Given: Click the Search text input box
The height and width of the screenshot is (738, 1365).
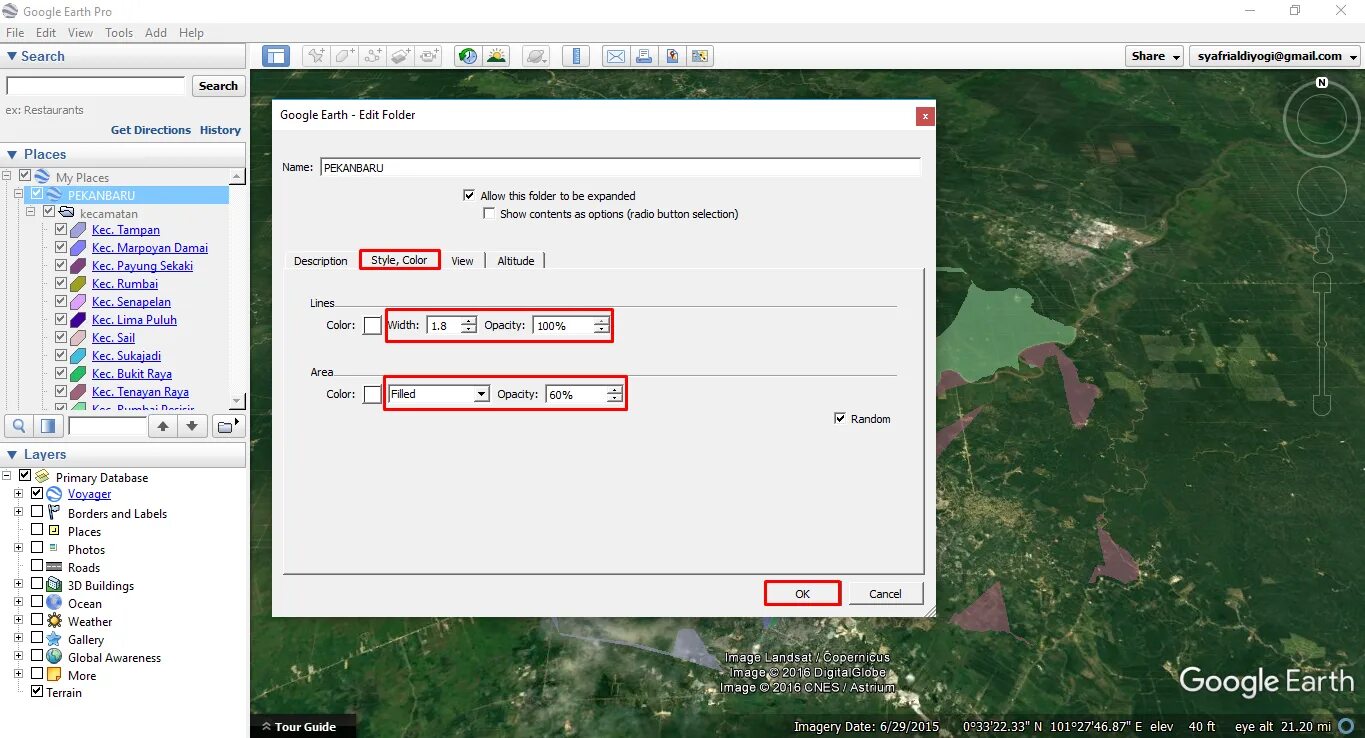Looking at the screenshot, I should tap(96, 86).
